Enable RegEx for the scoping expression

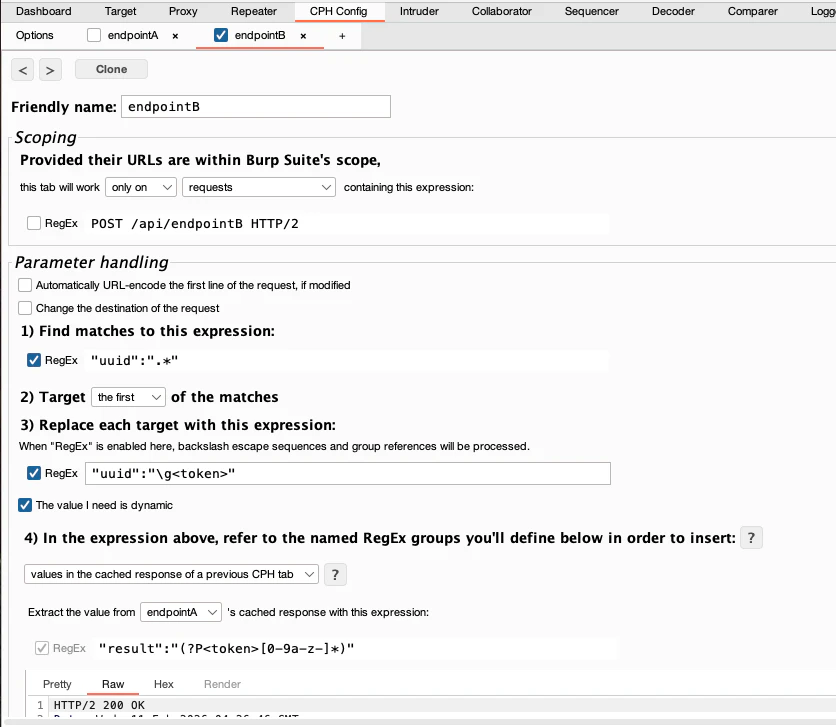coord(34,223)
